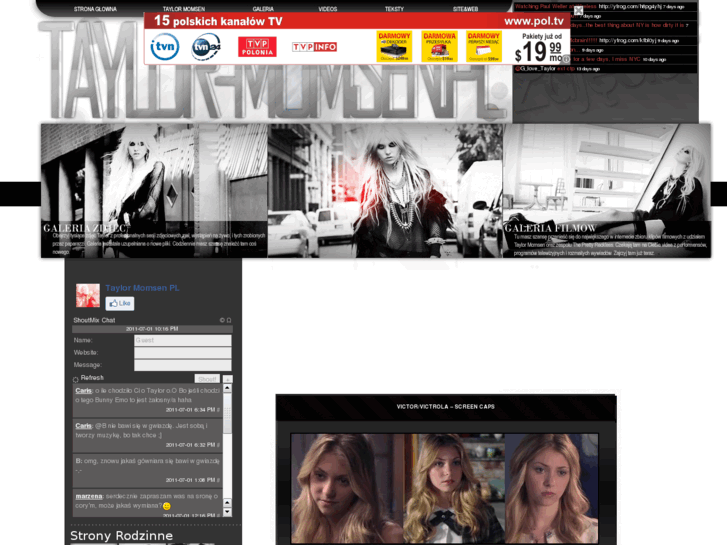Screen dimensions: 727x545
Task: Open the Videos menu item
Action: pyautogui.click(x=328, y=9)
